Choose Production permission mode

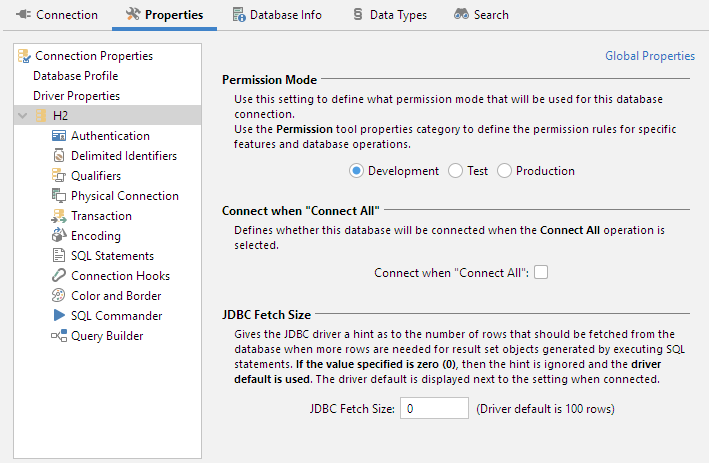click(504, 171)
